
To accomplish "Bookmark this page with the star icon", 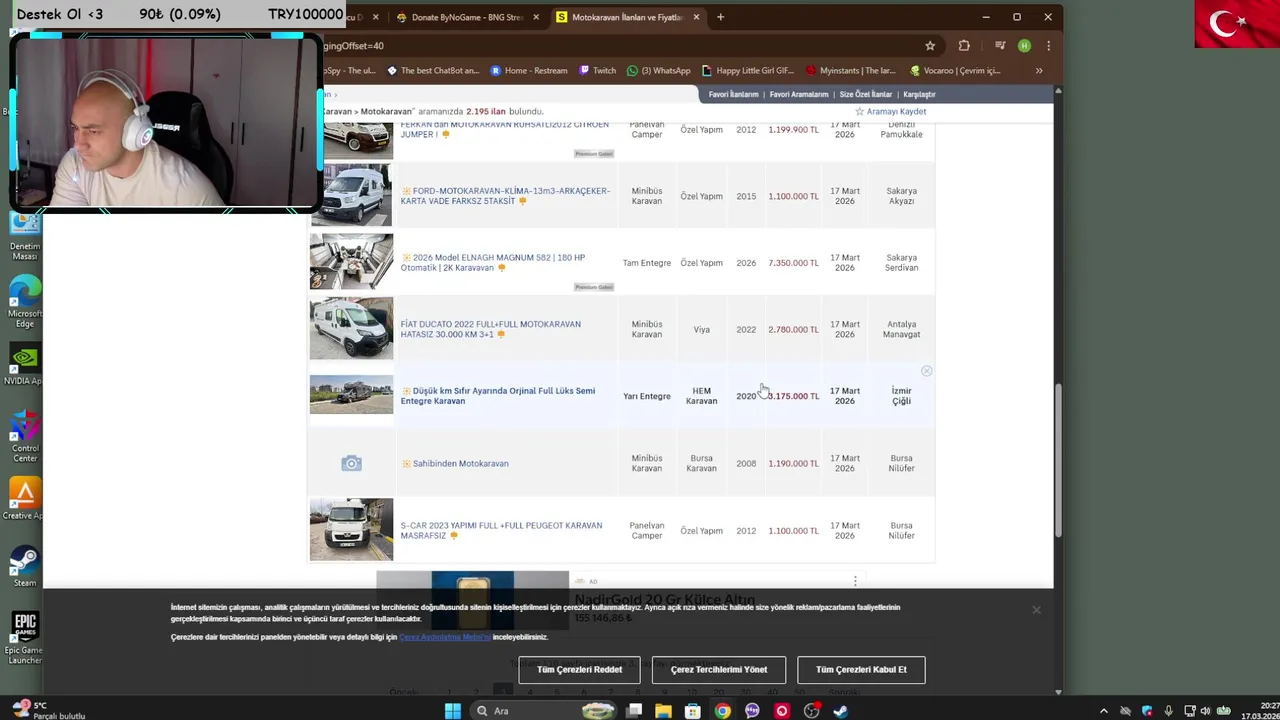I will (x=930, y=46).
